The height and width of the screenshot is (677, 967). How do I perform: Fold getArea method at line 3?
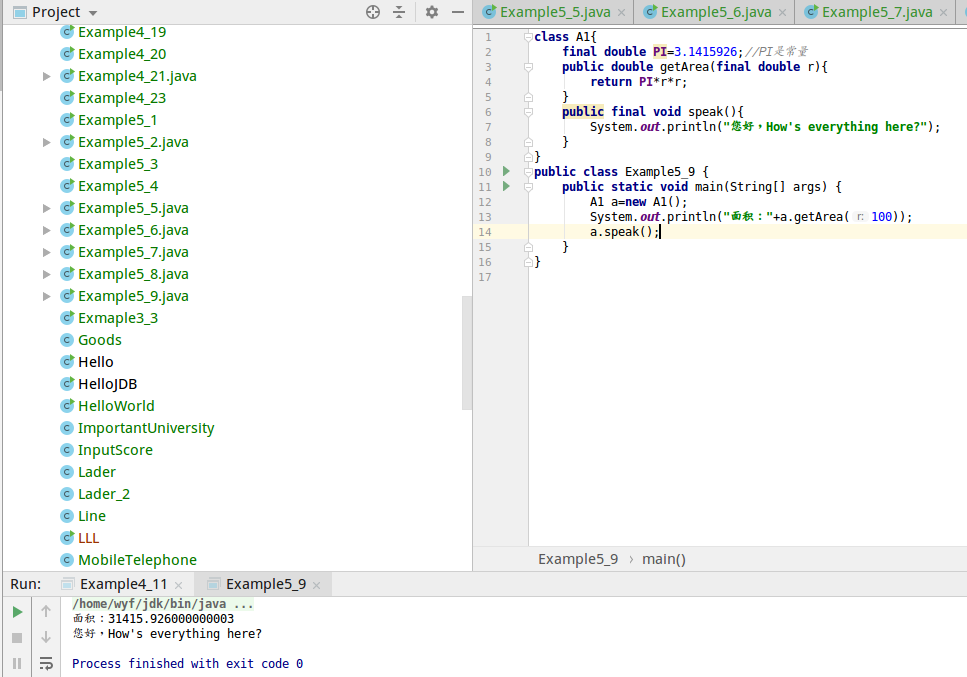click(x=529, y=67)
